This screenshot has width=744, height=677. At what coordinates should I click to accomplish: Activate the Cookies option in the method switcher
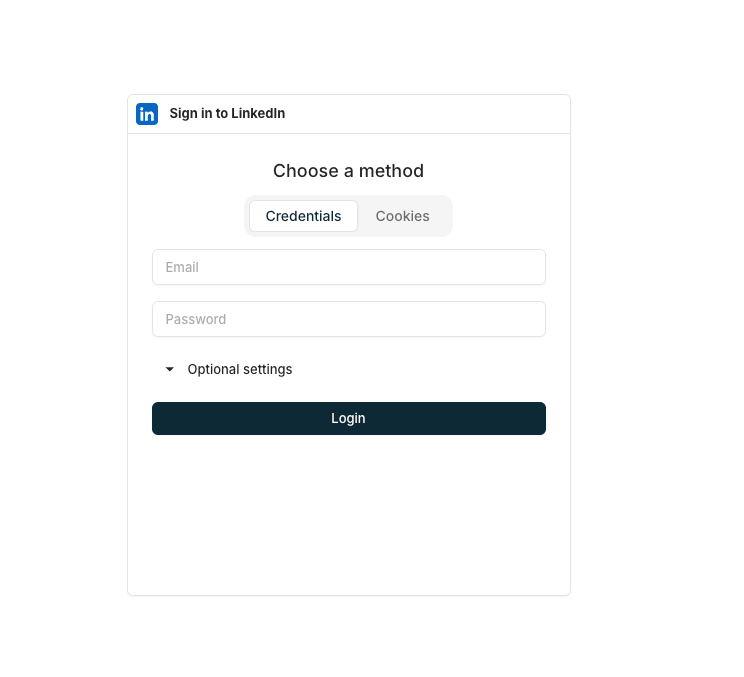click(402, 216)
